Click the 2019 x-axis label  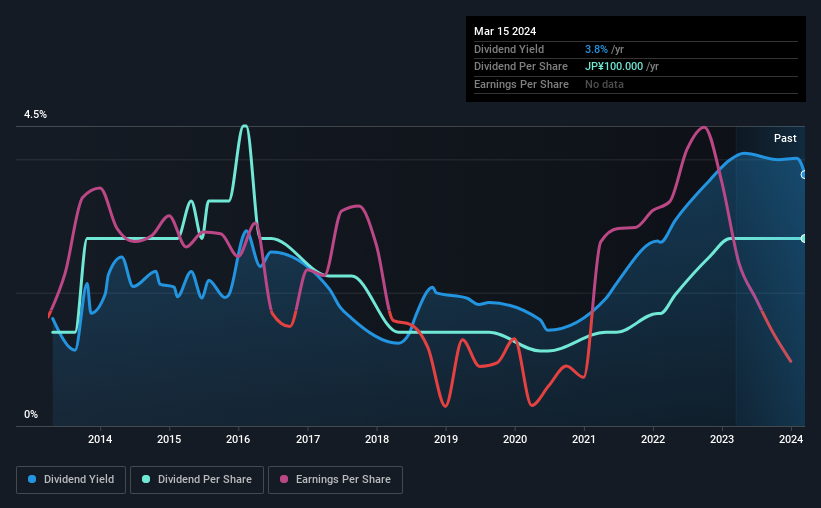coord(446,439)
